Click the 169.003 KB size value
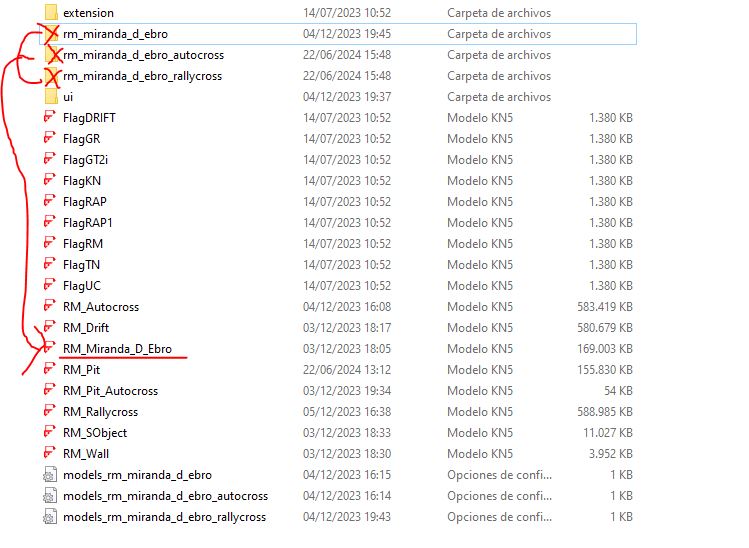 pyautogui.click(x=605, y=349)
